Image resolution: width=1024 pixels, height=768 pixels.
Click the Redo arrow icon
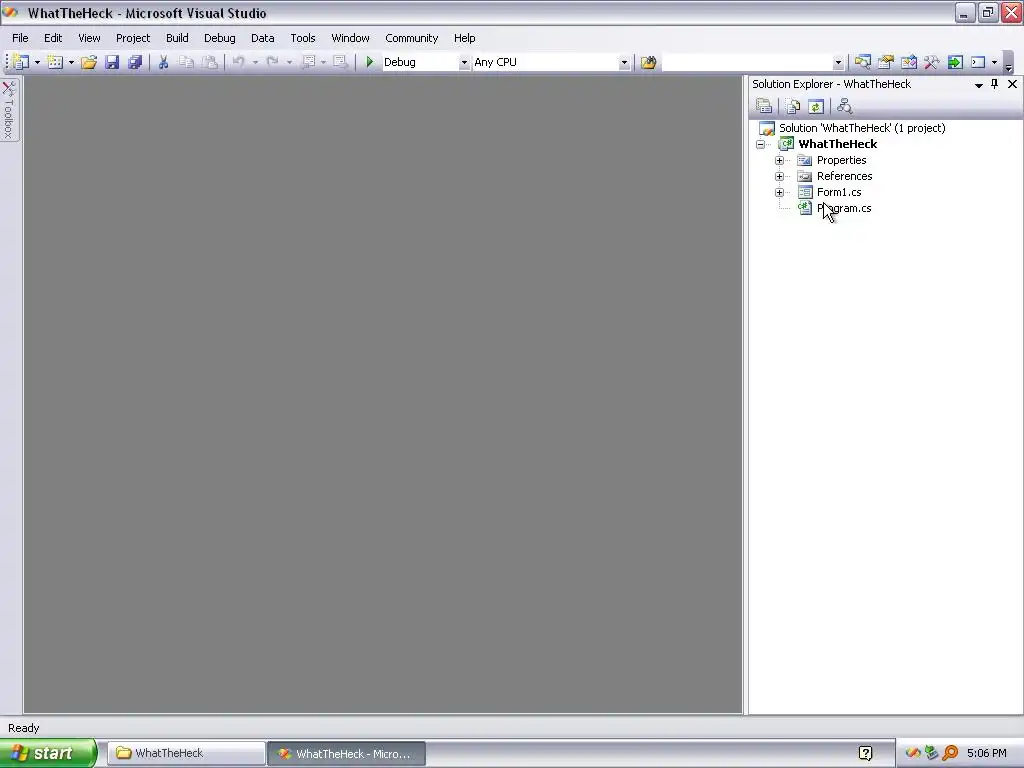pos(272,62)
